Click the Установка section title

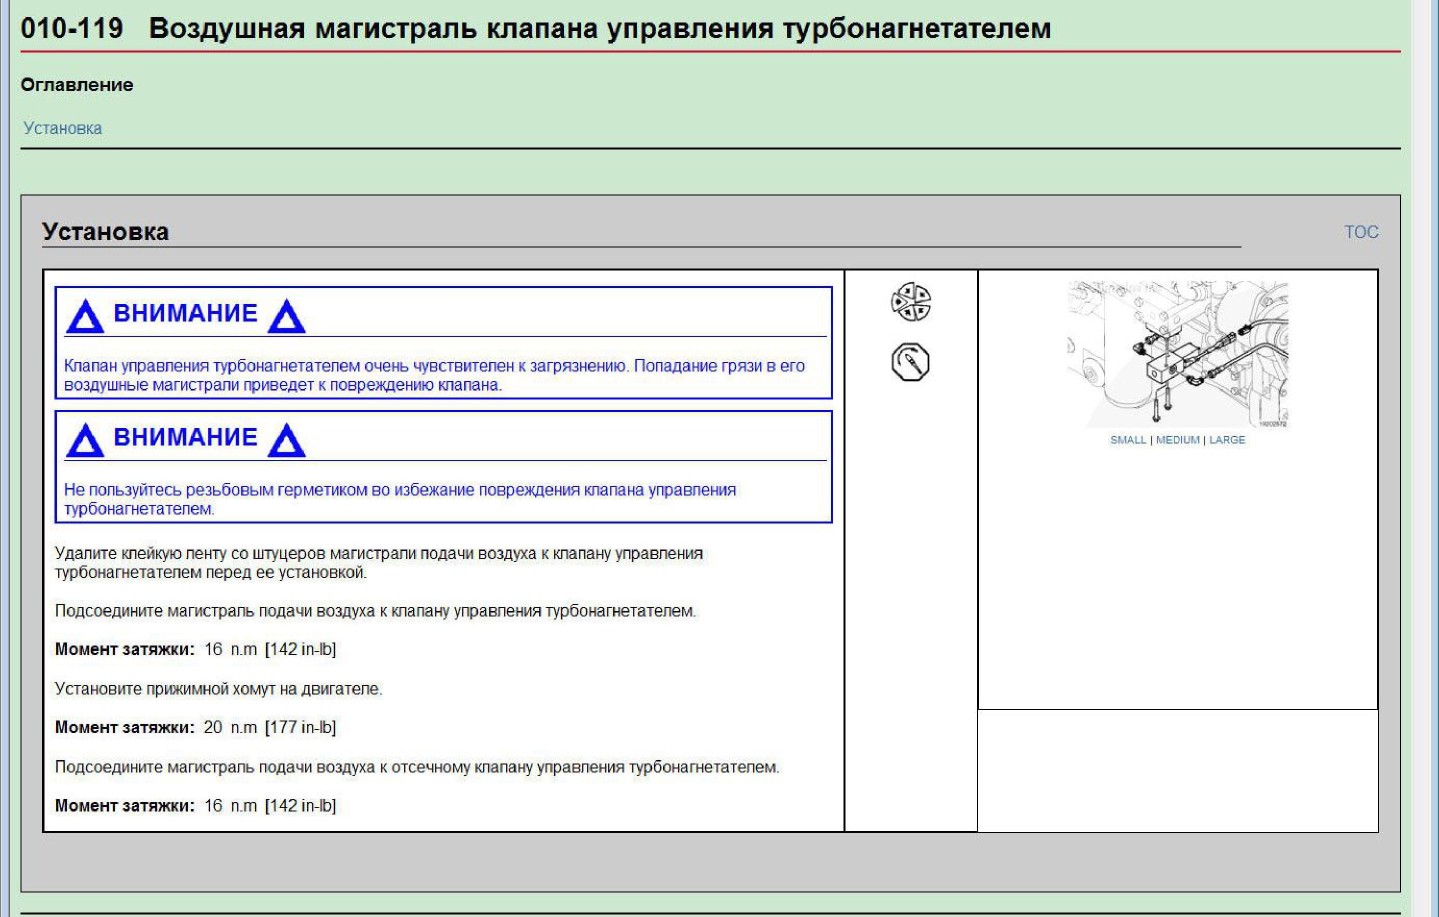click(105, 232)
